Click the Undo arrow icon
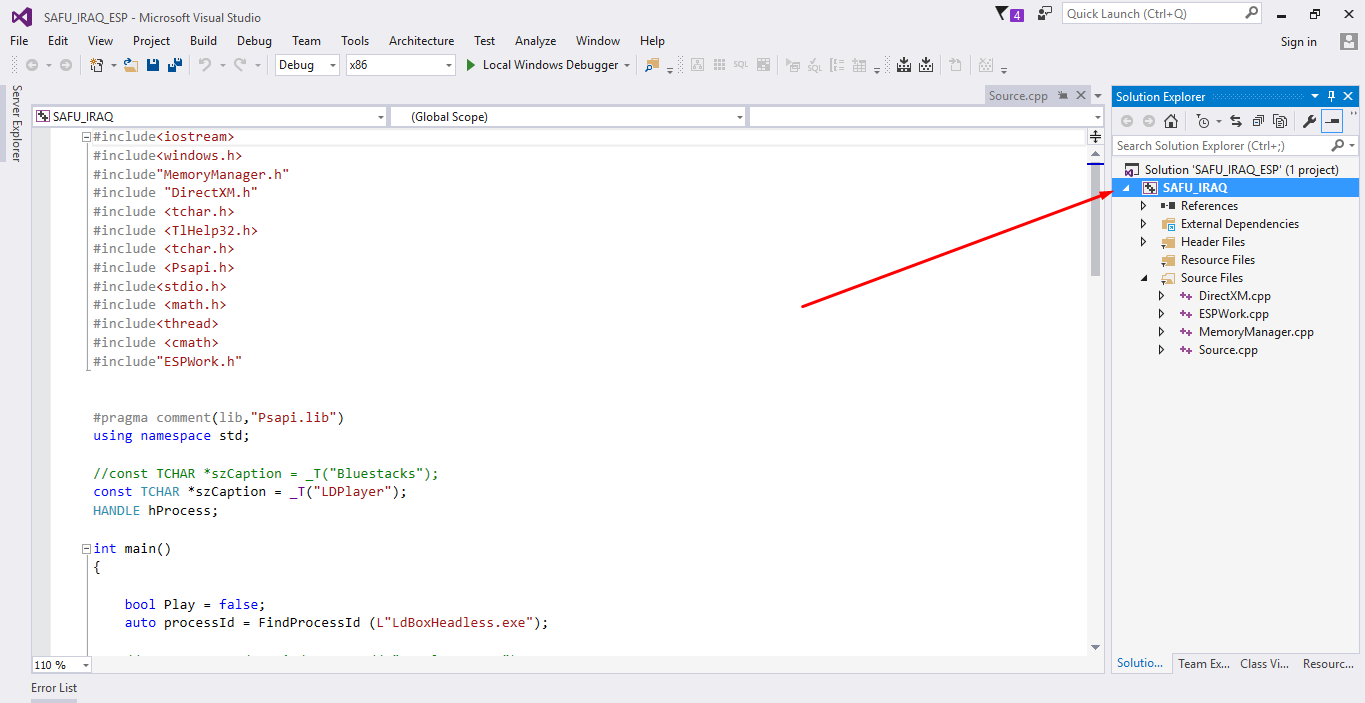 click(x=204, y=65)
